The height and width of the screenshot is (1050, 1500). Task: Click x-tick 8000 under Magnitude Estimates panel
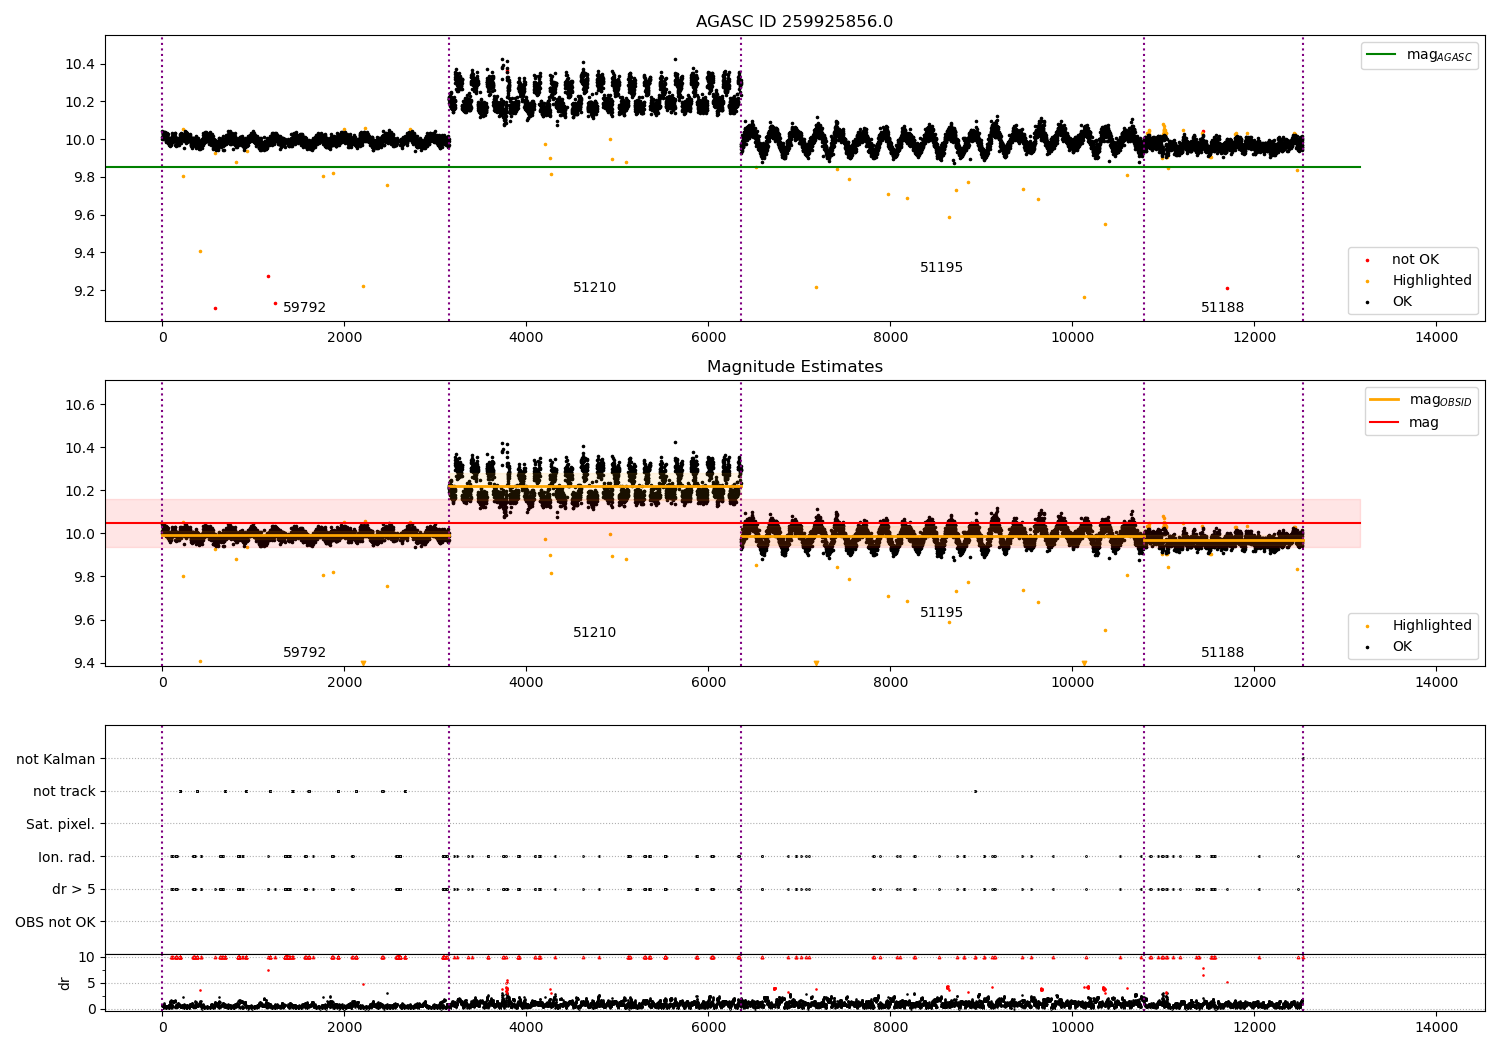click(x=890, y=683)
